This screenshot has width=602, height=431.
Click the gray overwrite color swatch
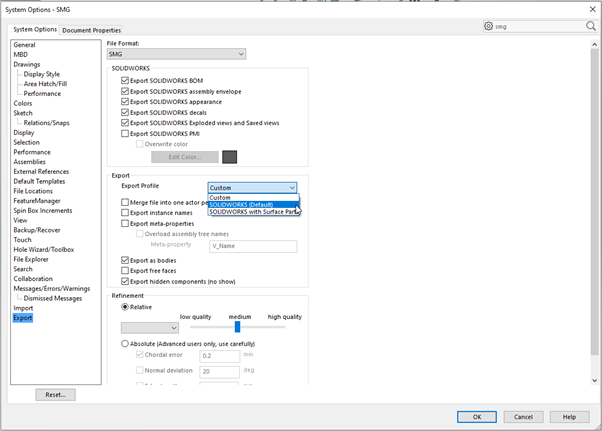pyautogui.click(x=230, y=157)
